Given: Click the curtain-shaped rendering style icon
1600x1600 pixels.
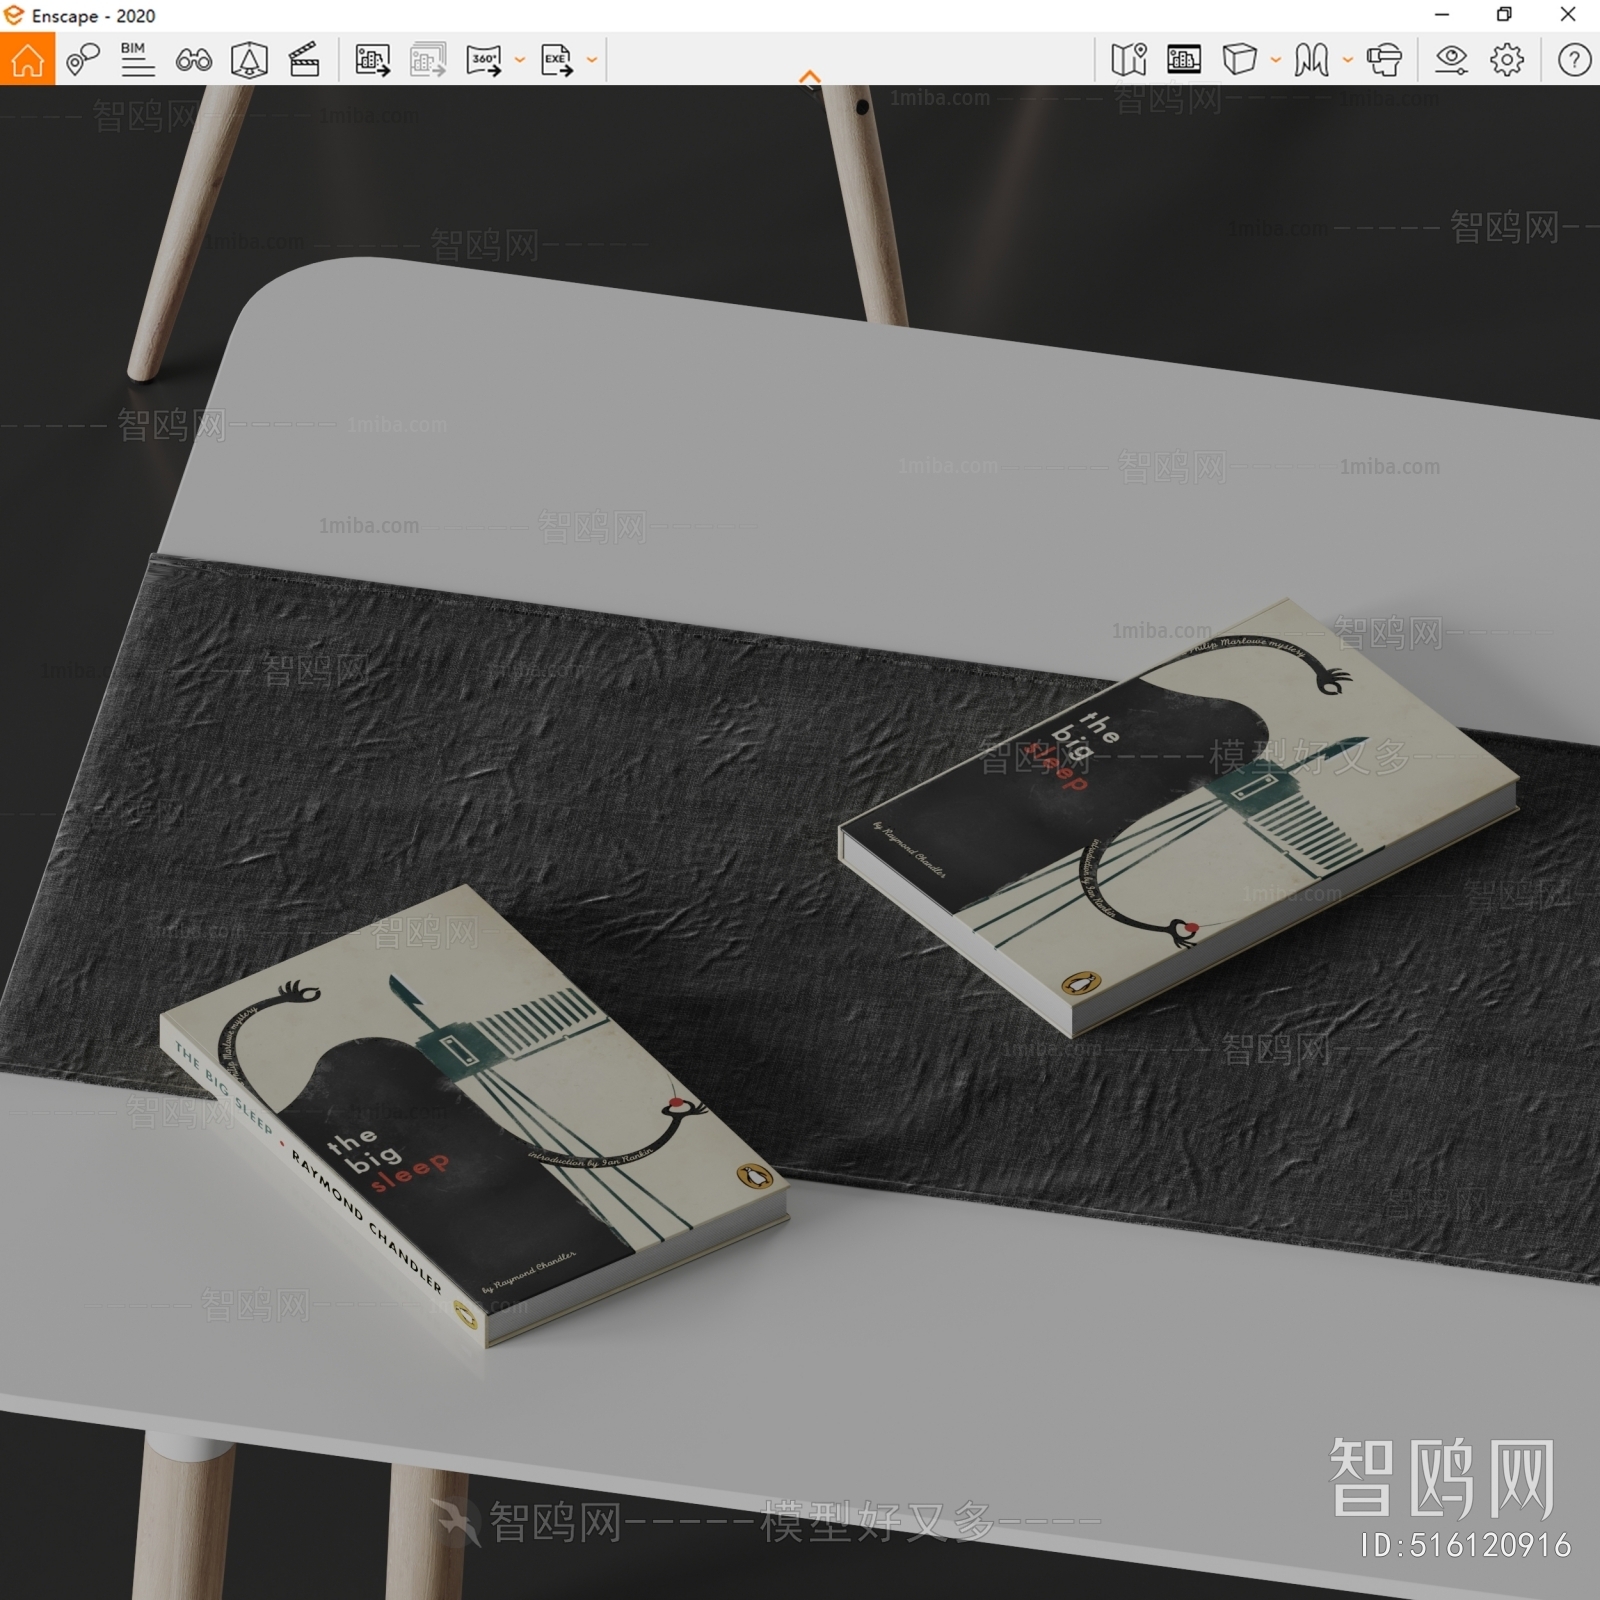Looking at the screenshot, I should (1311, 60).
